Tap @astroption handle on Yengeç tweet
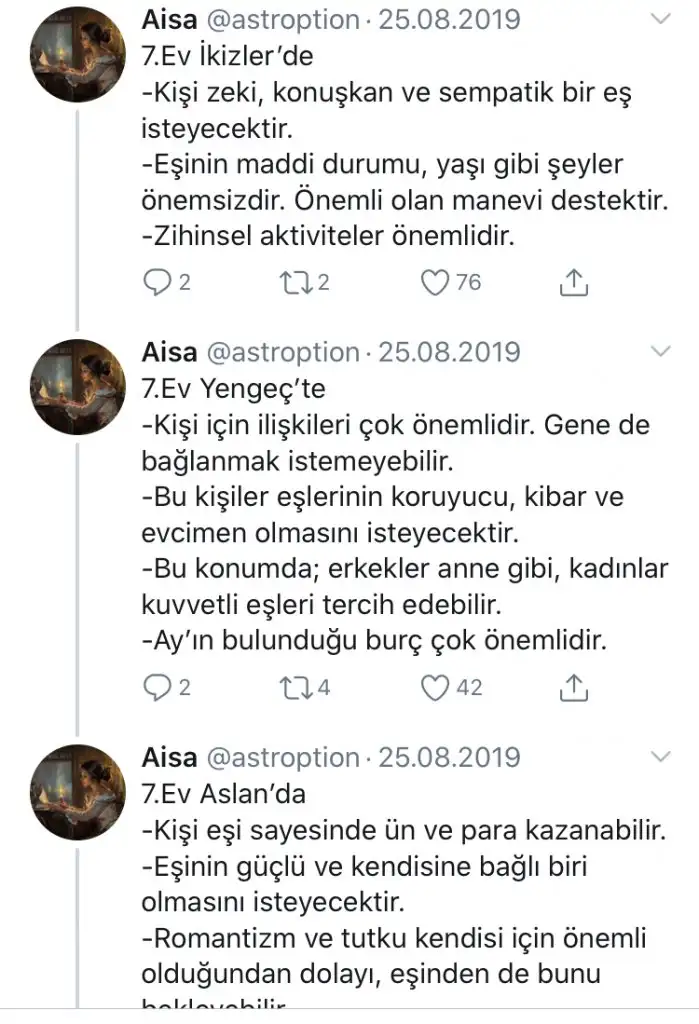Screen dimensions: 699x1024 (282, 352)
